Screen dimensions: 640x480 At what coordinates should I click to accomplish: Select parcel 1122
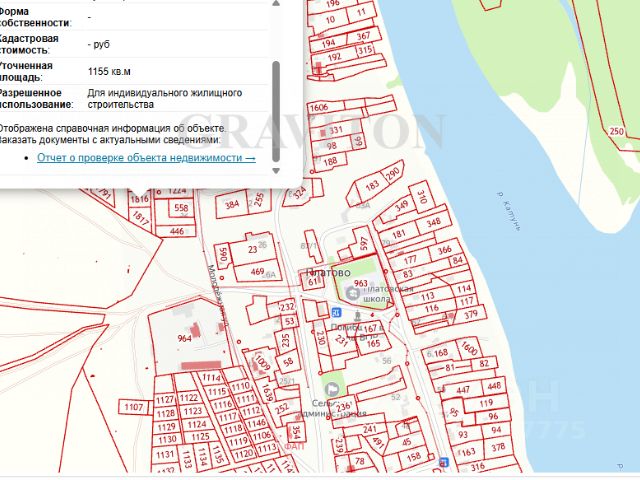[x=189, y=398]
